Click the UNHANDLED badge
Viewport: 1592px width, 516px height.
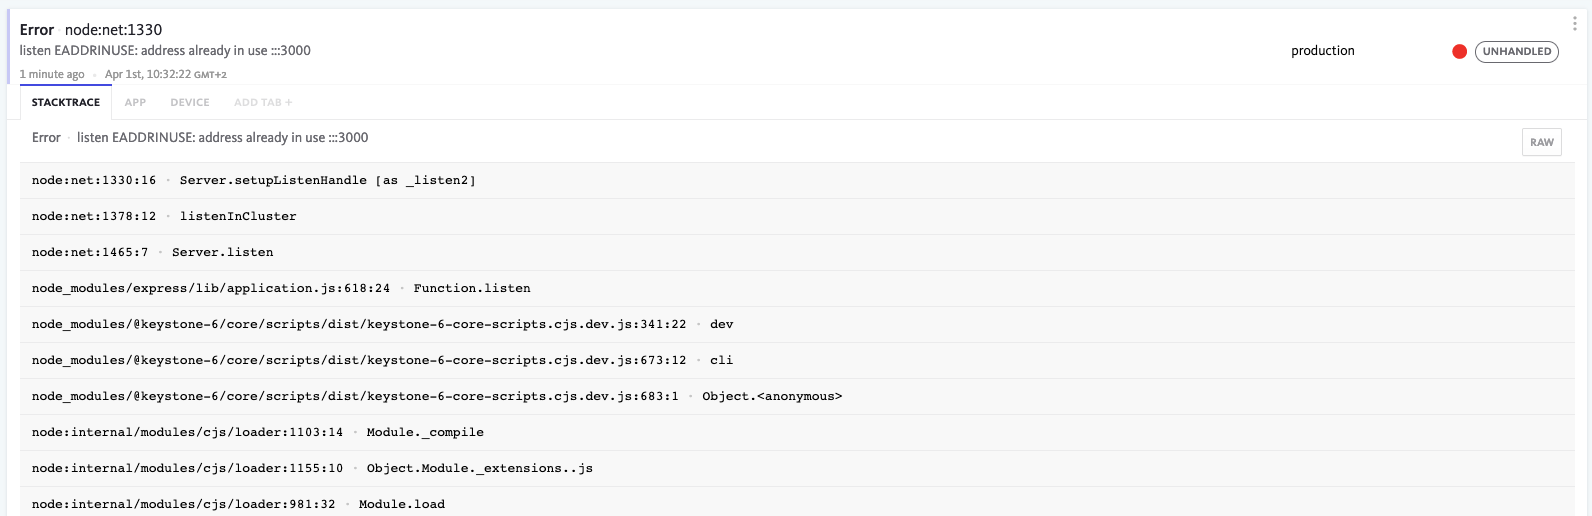[x=1516, y=51]
